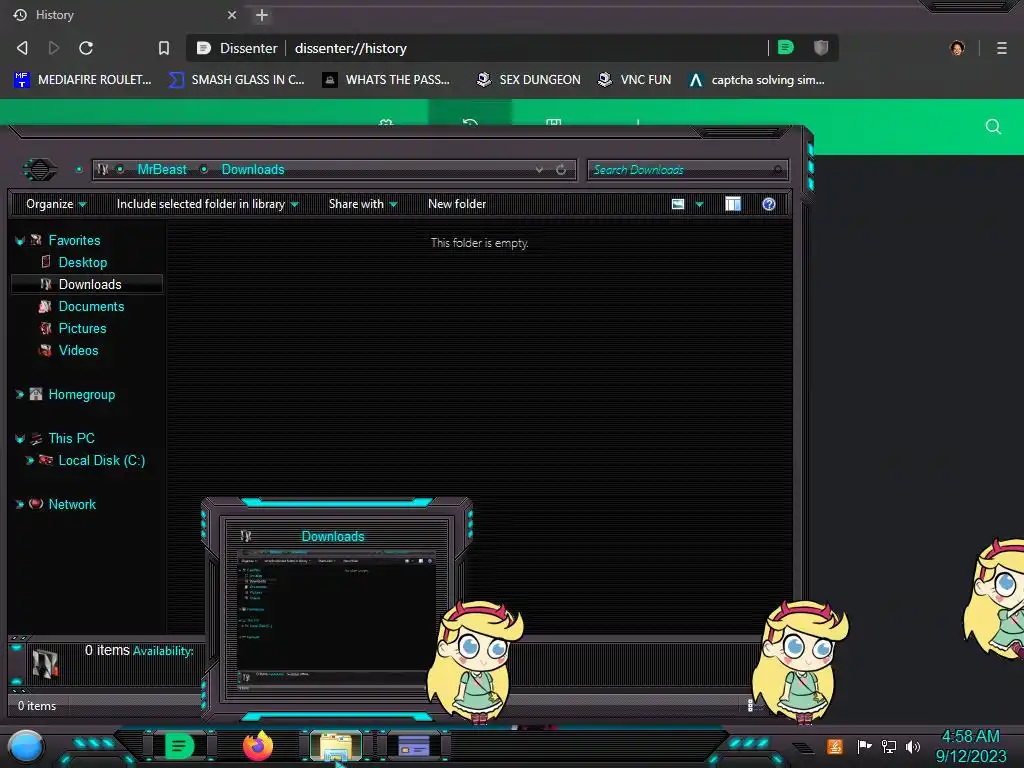Open the browser profile avatar

pos(957,48)
